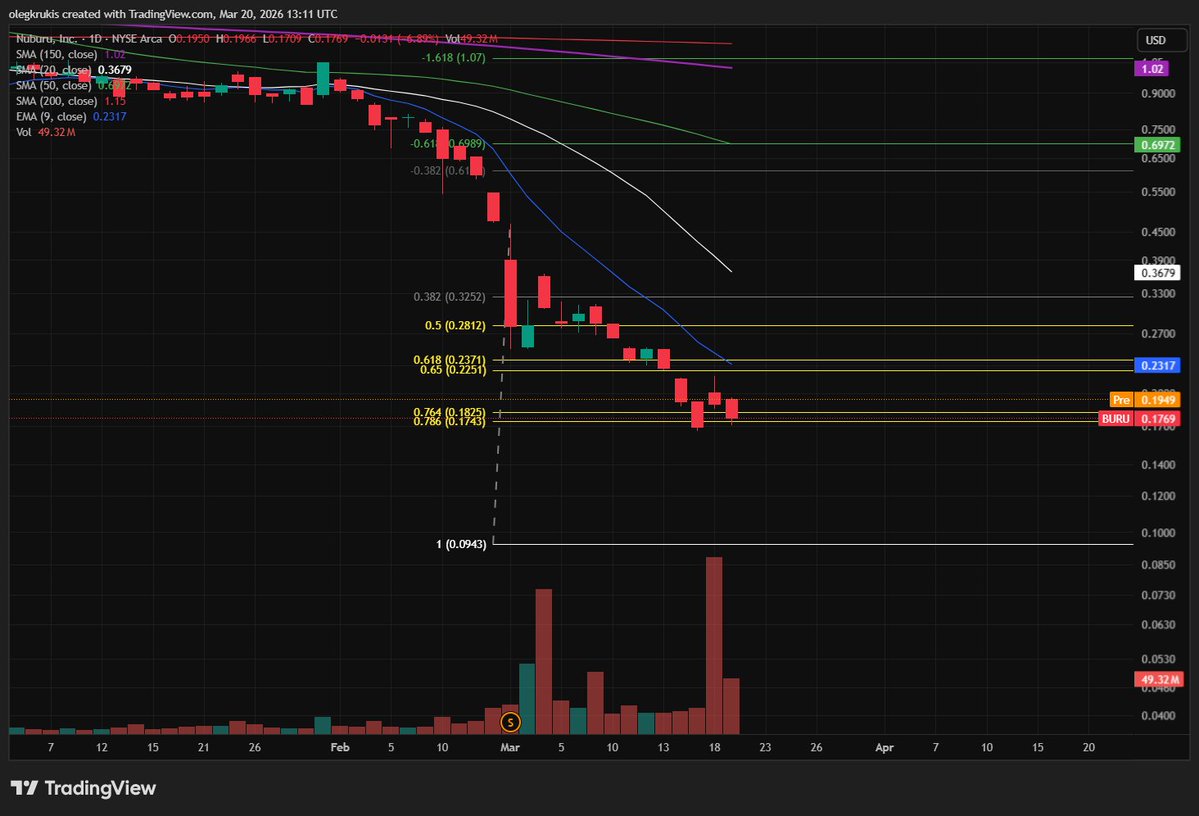Click the orange S event marker near Mar

[x=510, y=721]
